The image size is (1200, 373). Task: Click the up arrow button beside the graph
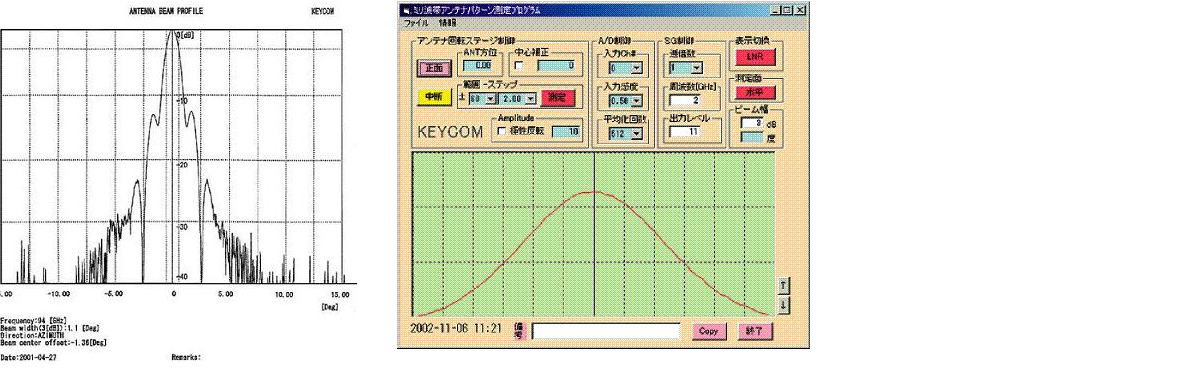[x=784, y=285]
